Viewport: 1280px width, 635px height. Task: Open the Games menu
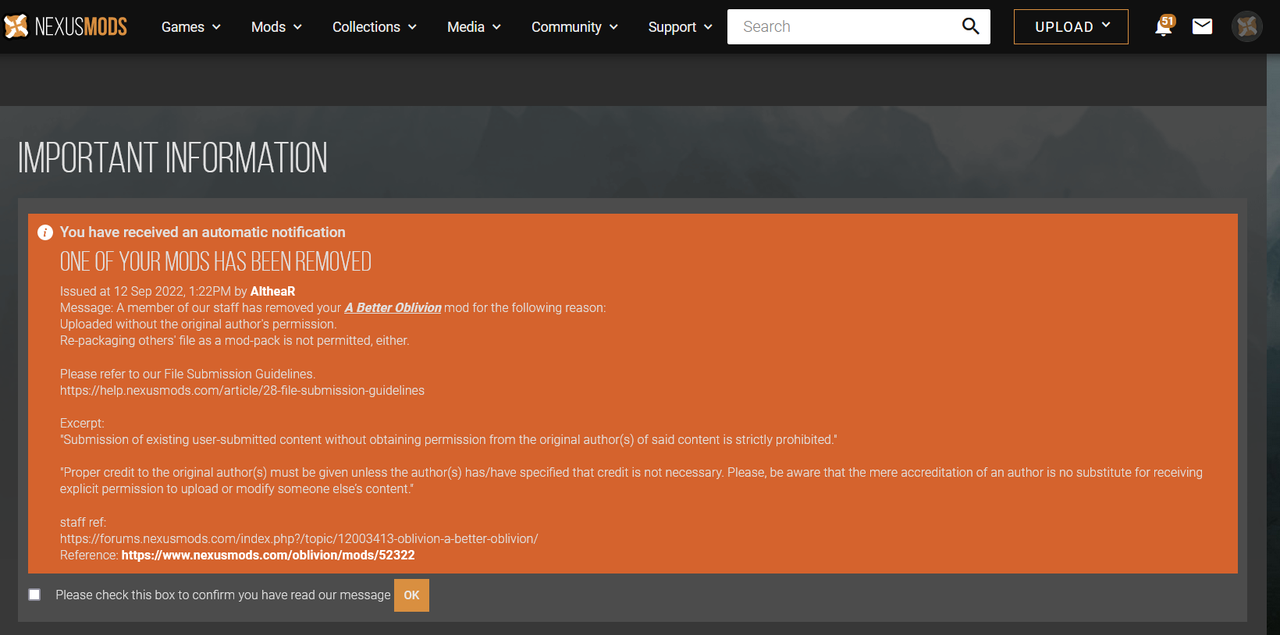point(191,27)
